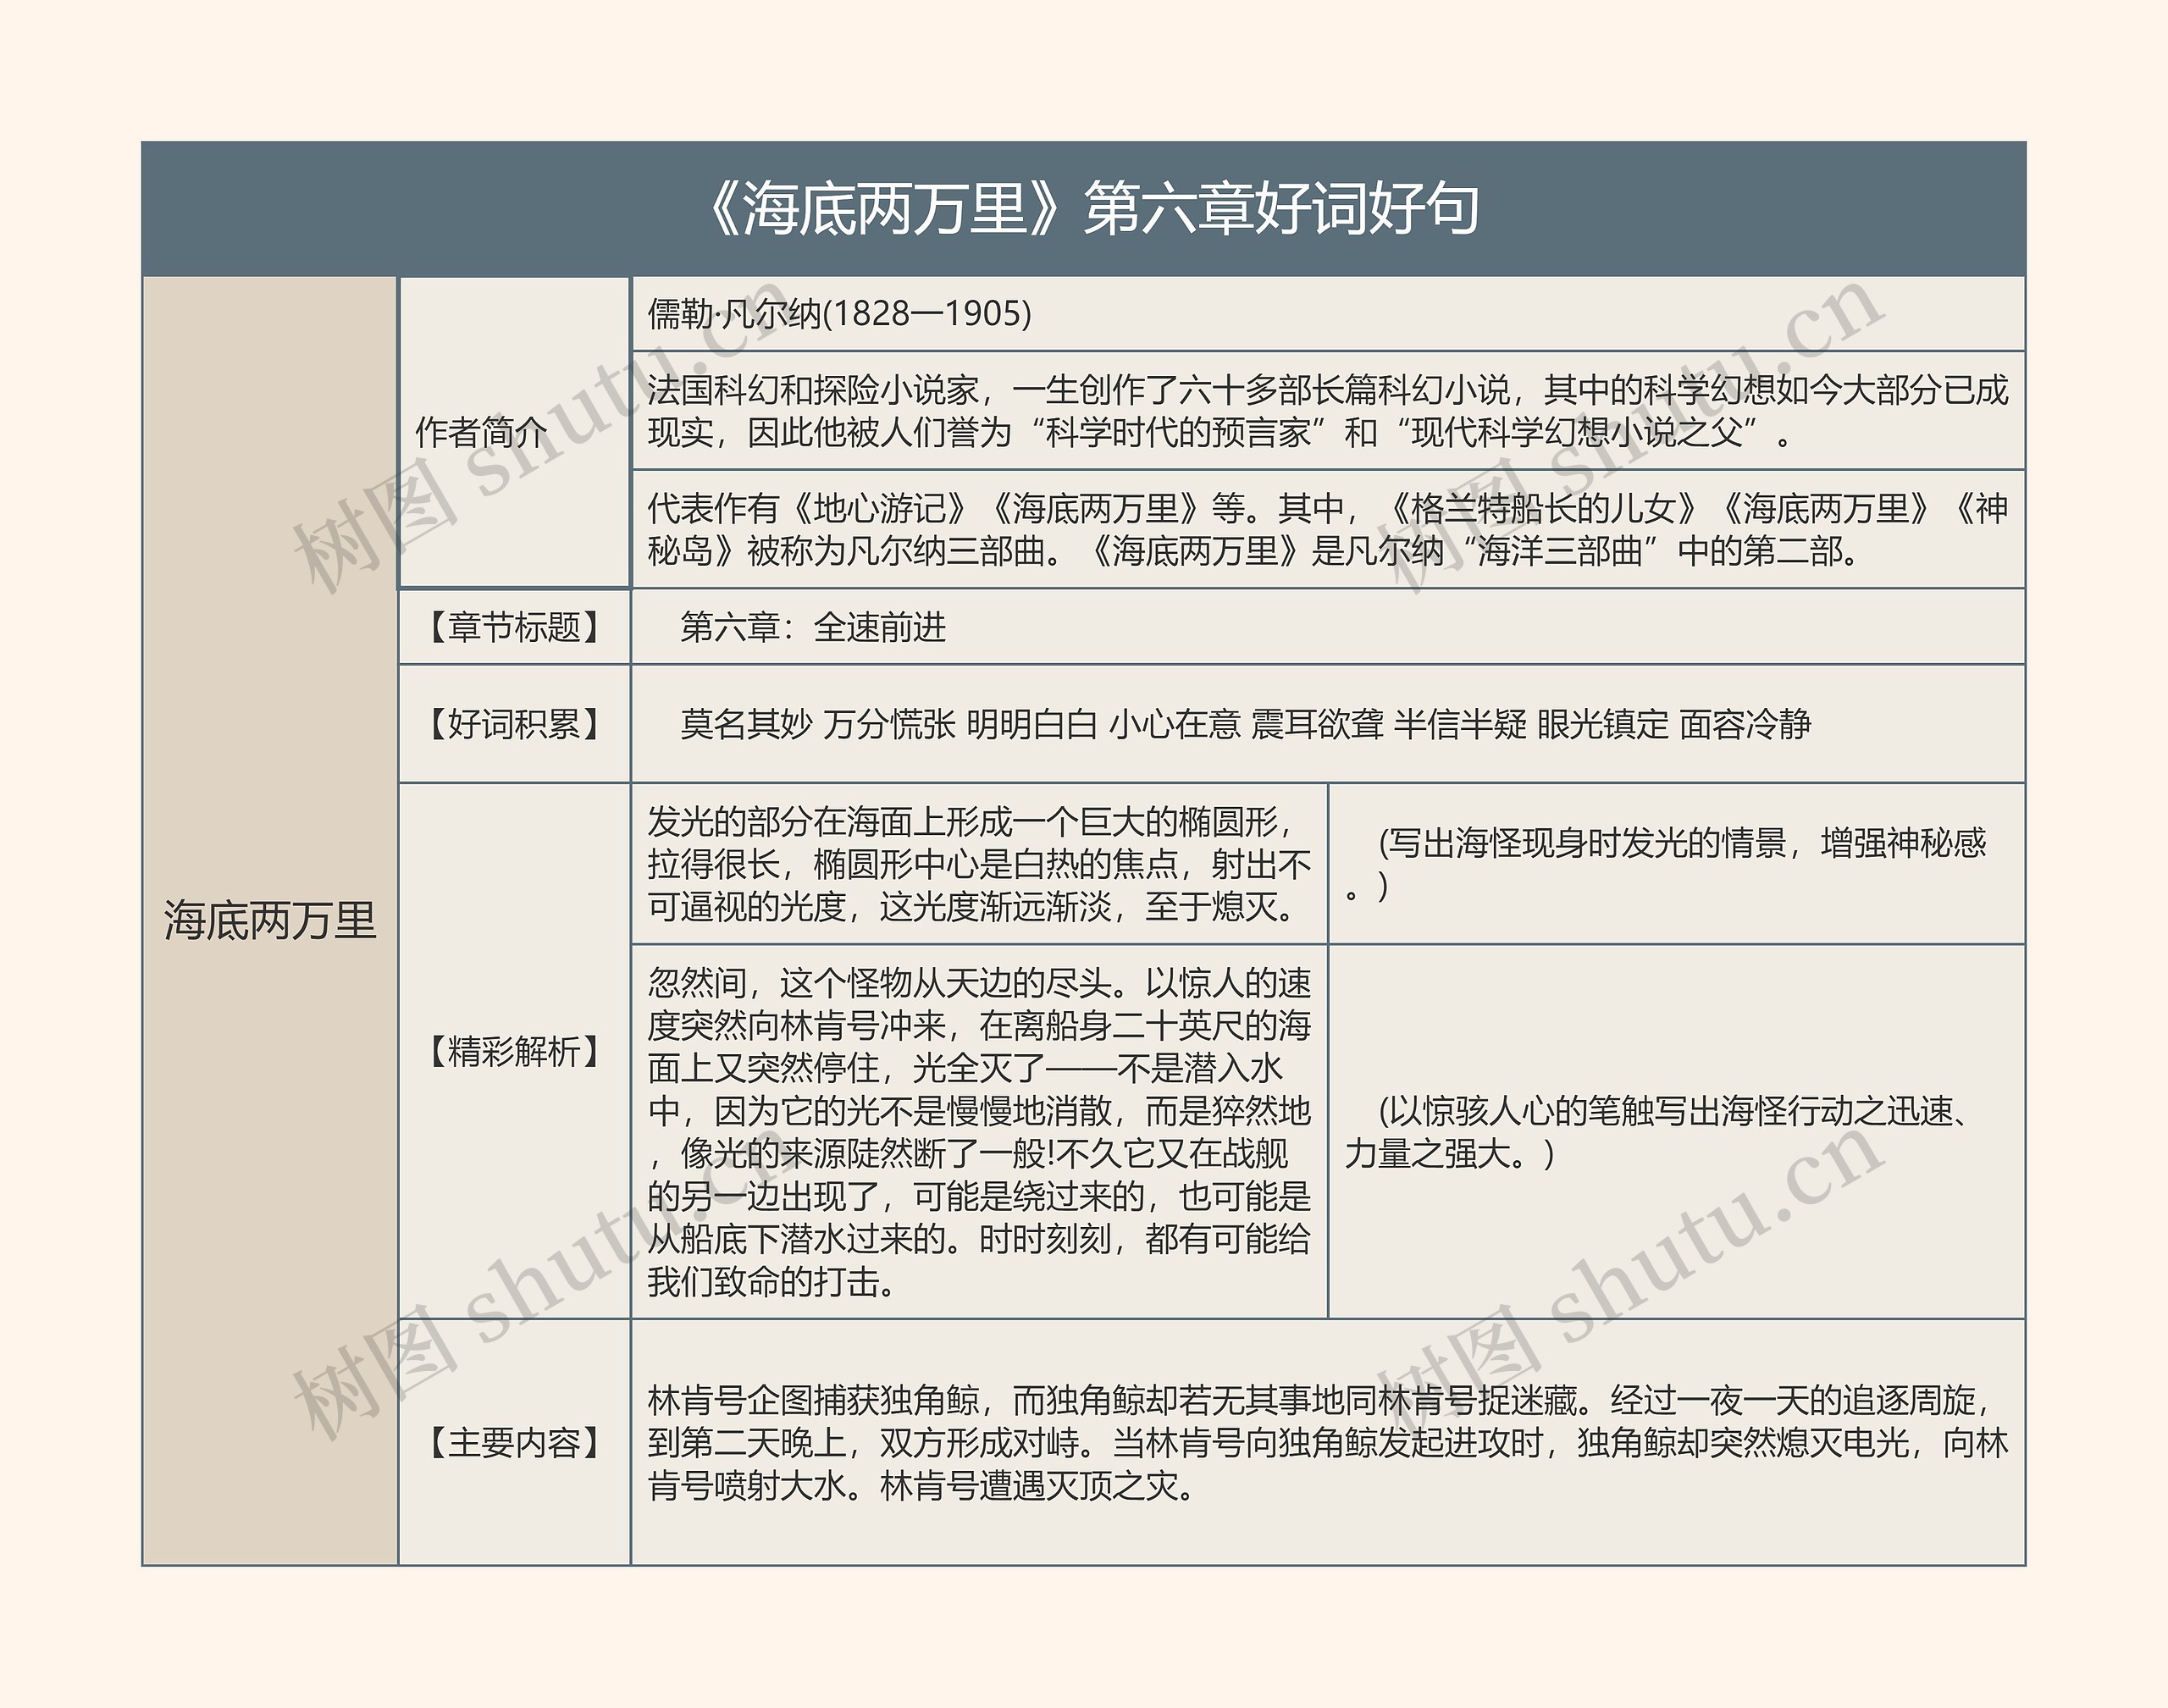Select the root cell 海底两万里

tap(270, 920)
